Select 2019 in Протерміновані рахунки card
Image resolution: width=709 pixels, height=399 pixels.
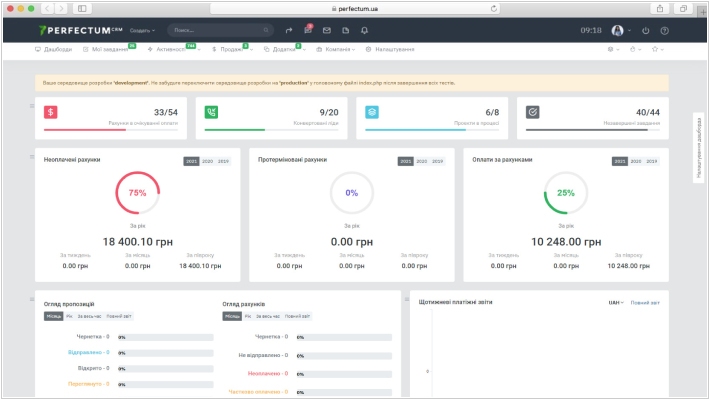point(438,161)
